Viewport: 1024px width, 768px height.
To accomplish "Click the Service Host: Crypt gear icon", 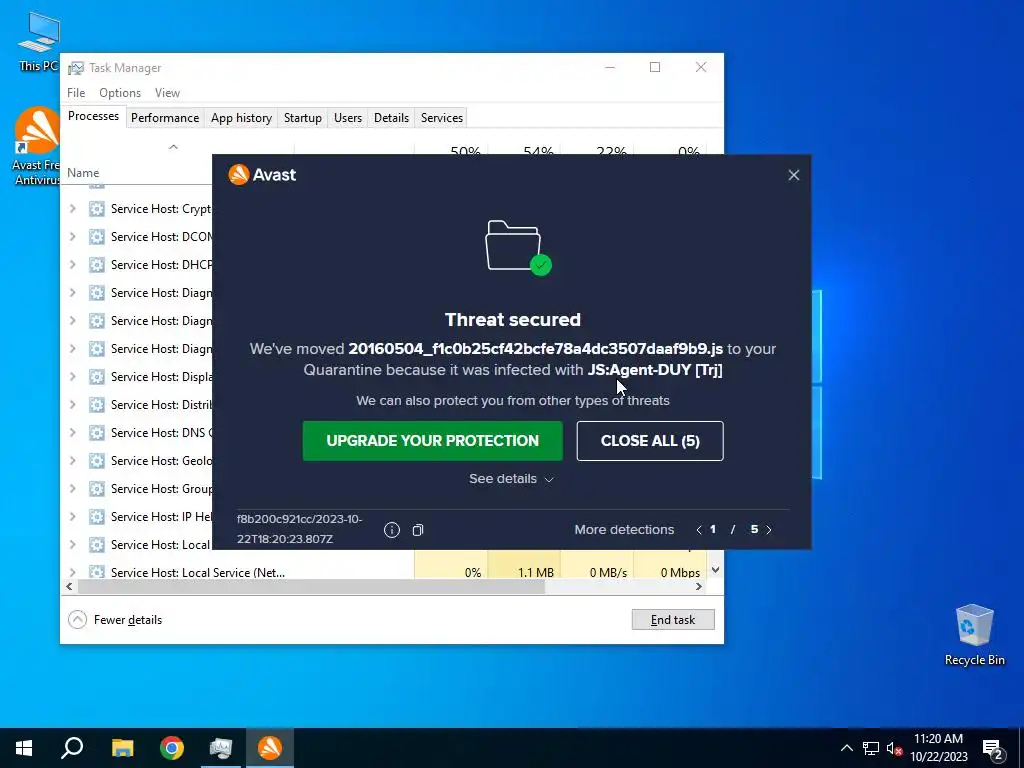I will click(97, 209).
